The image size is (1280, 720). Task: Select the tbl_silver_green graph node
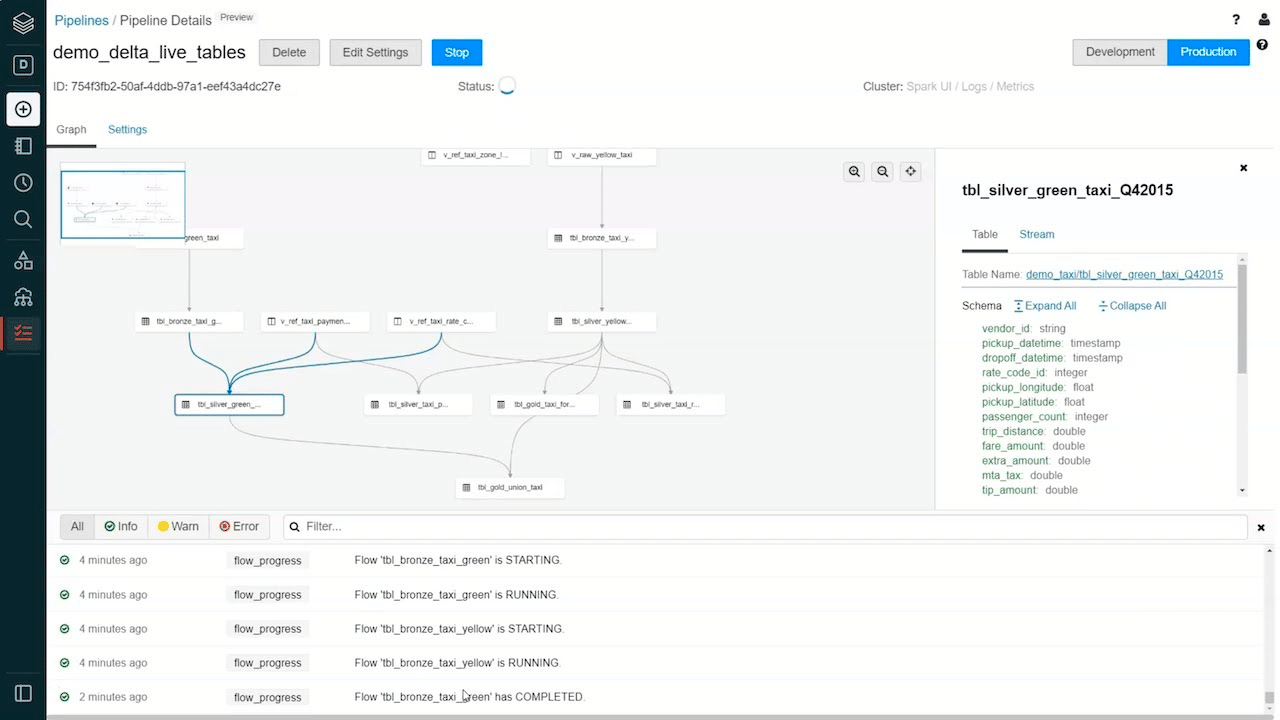pyautogui.click(x=229, y=405)
